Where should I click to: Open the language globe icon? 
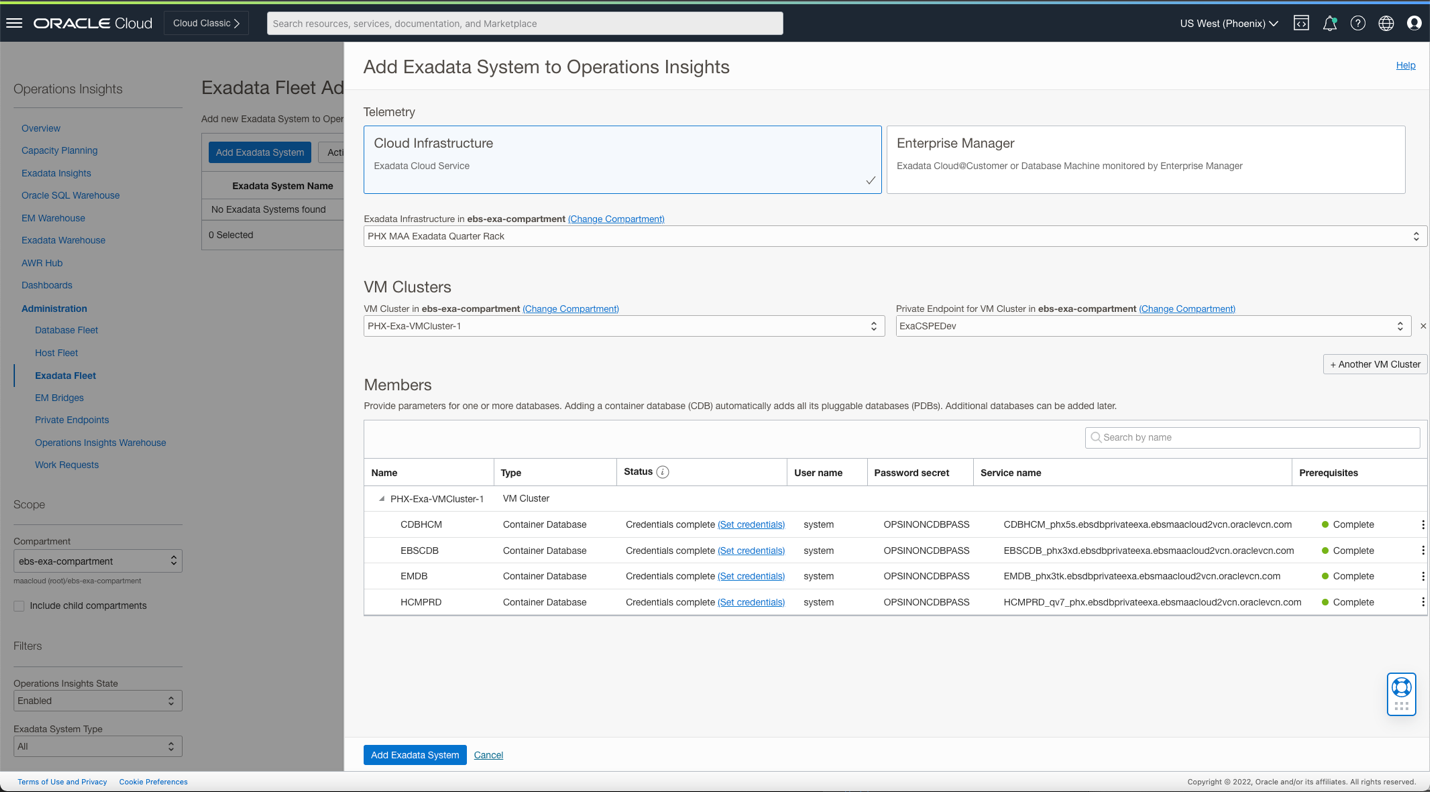[x=1386, y=23]
